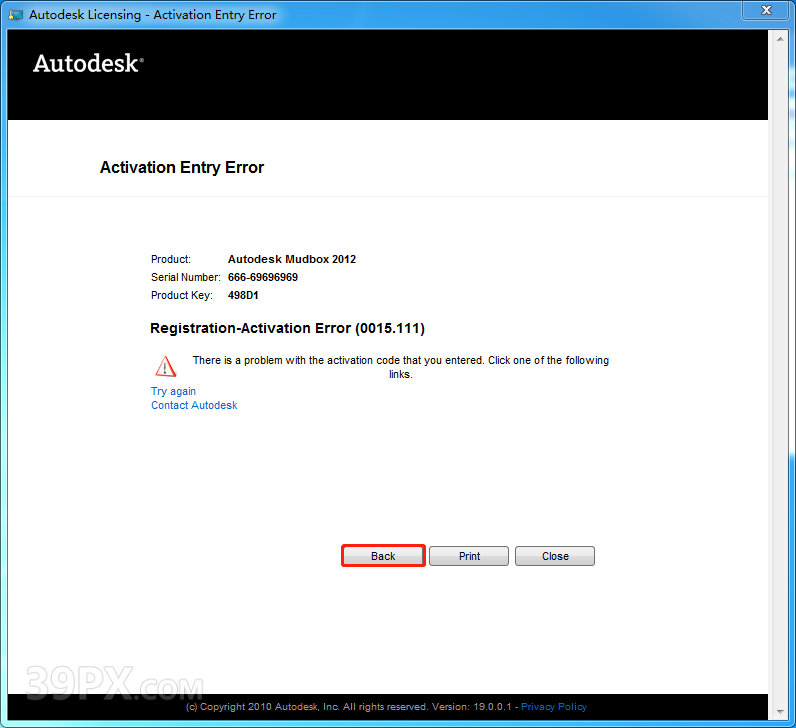
Task: Open the Privacy Policy link
Action: click(x=553, y=706)
